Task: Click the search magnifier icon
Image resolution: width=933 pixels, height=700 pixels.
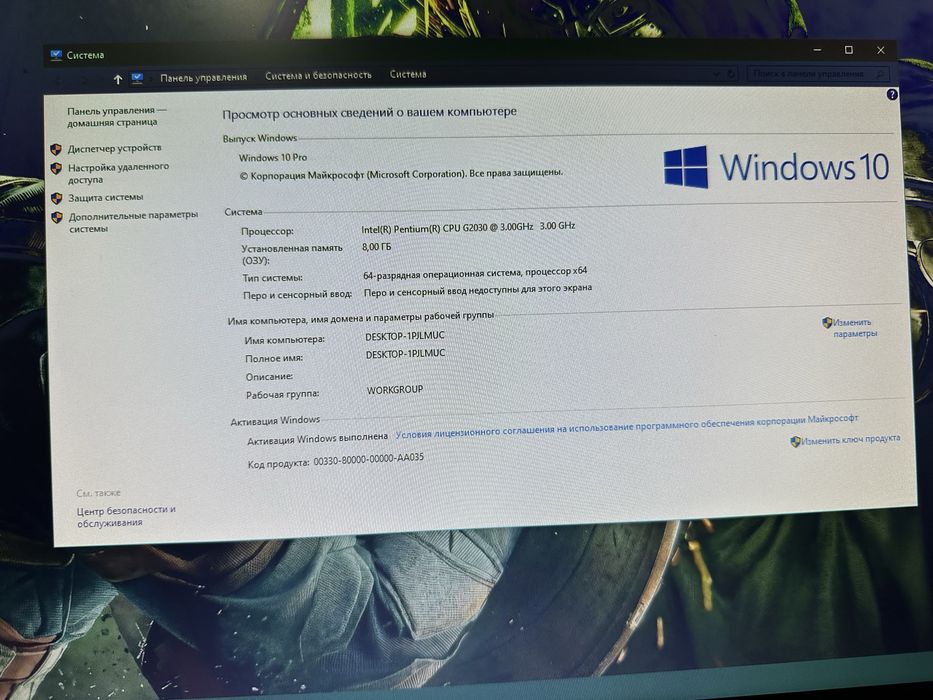Action: [880, 74]
